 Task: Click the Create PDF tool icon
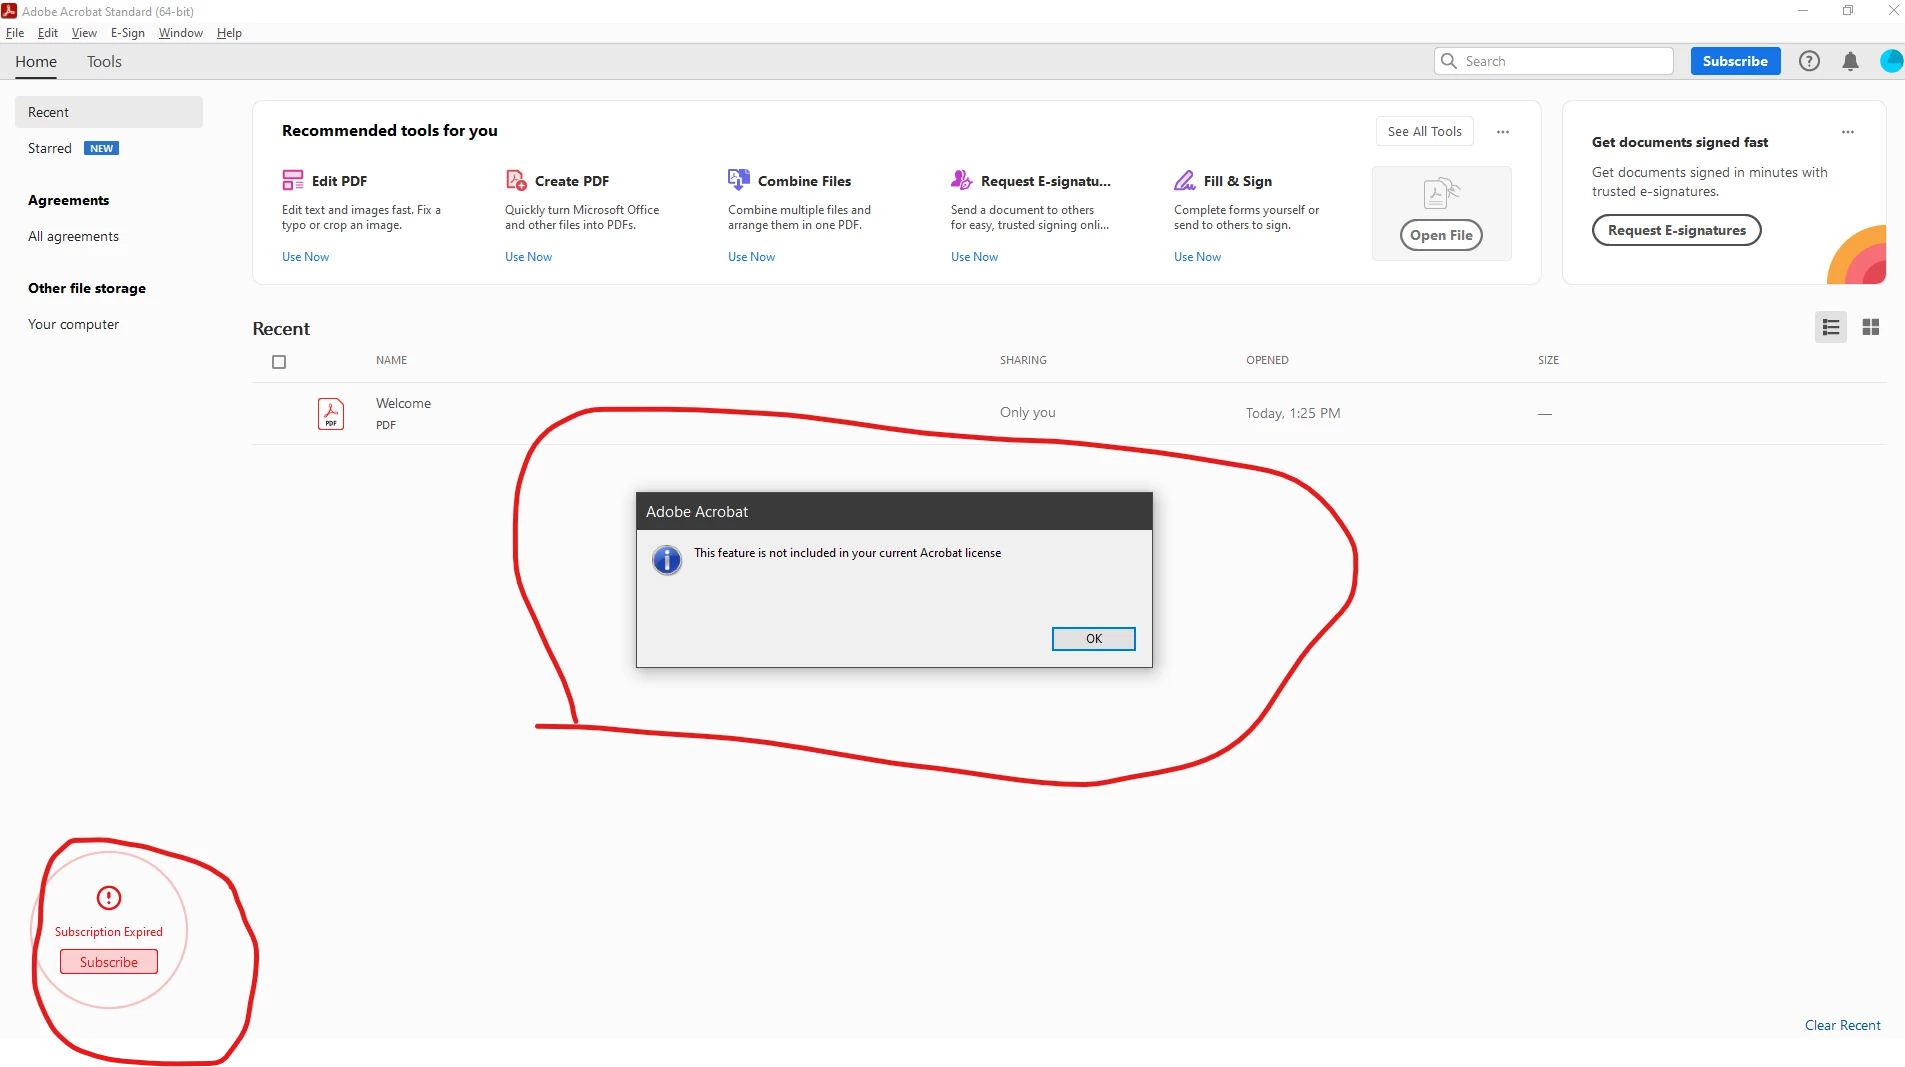(515, 180)
